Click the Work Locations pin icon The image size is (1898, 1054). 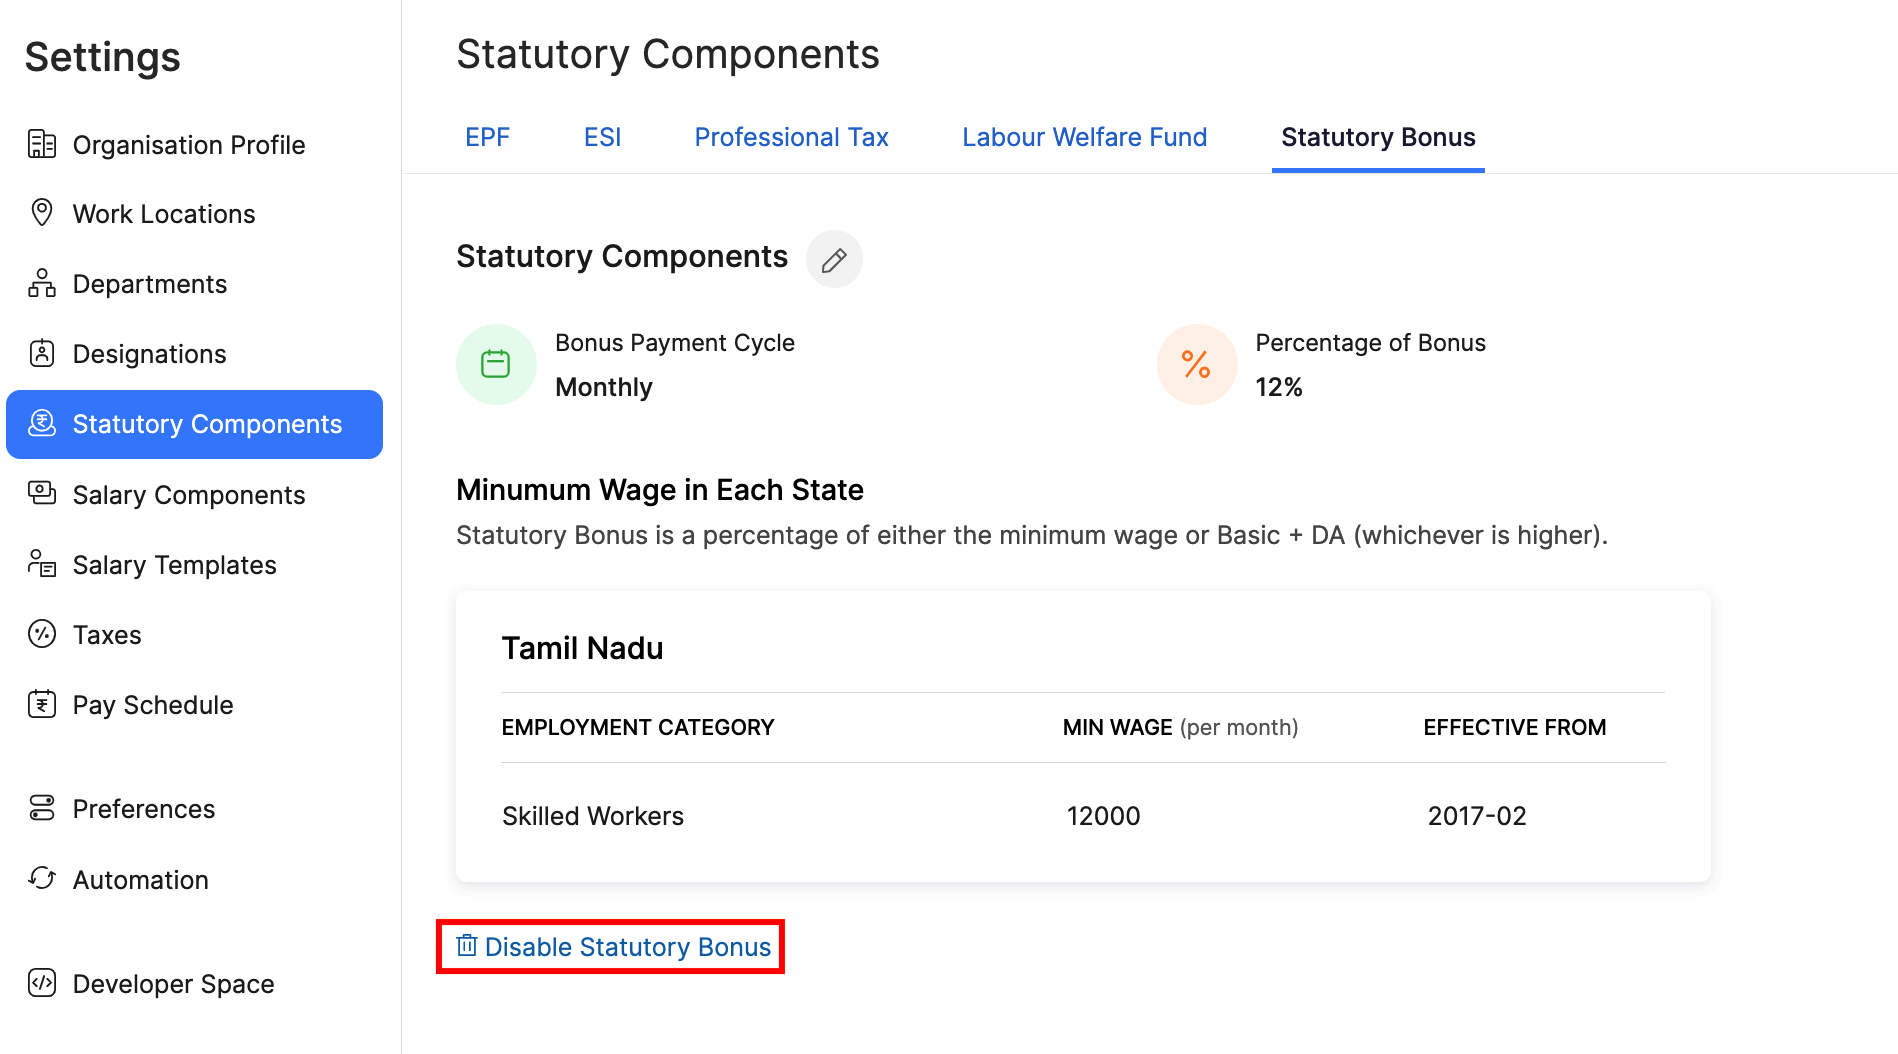tap(42, 213)
